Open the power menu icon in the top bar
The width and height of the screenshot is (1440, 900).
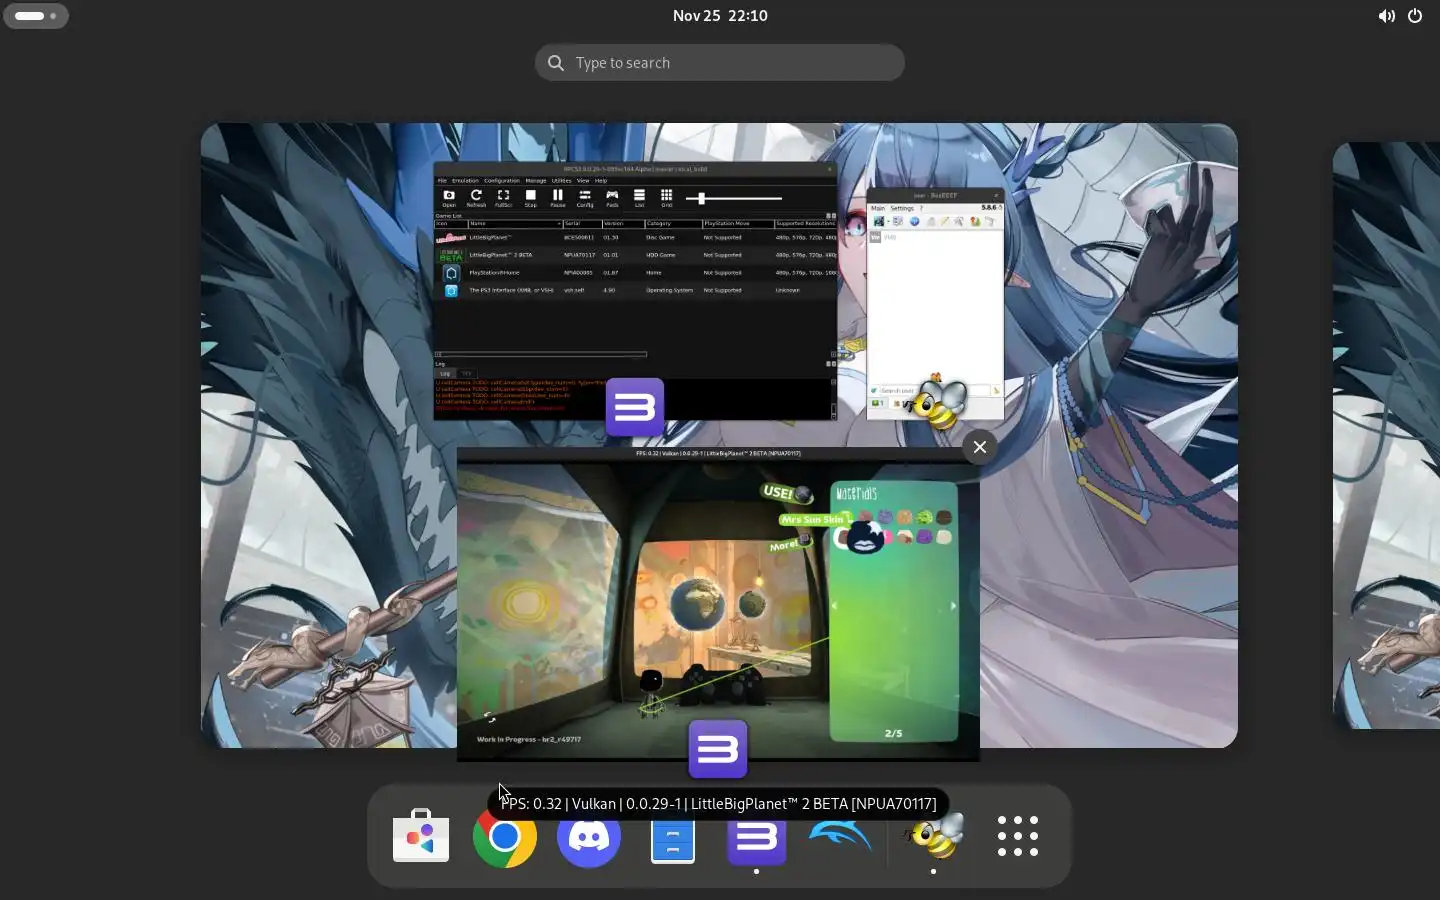tap(1415, 16)
